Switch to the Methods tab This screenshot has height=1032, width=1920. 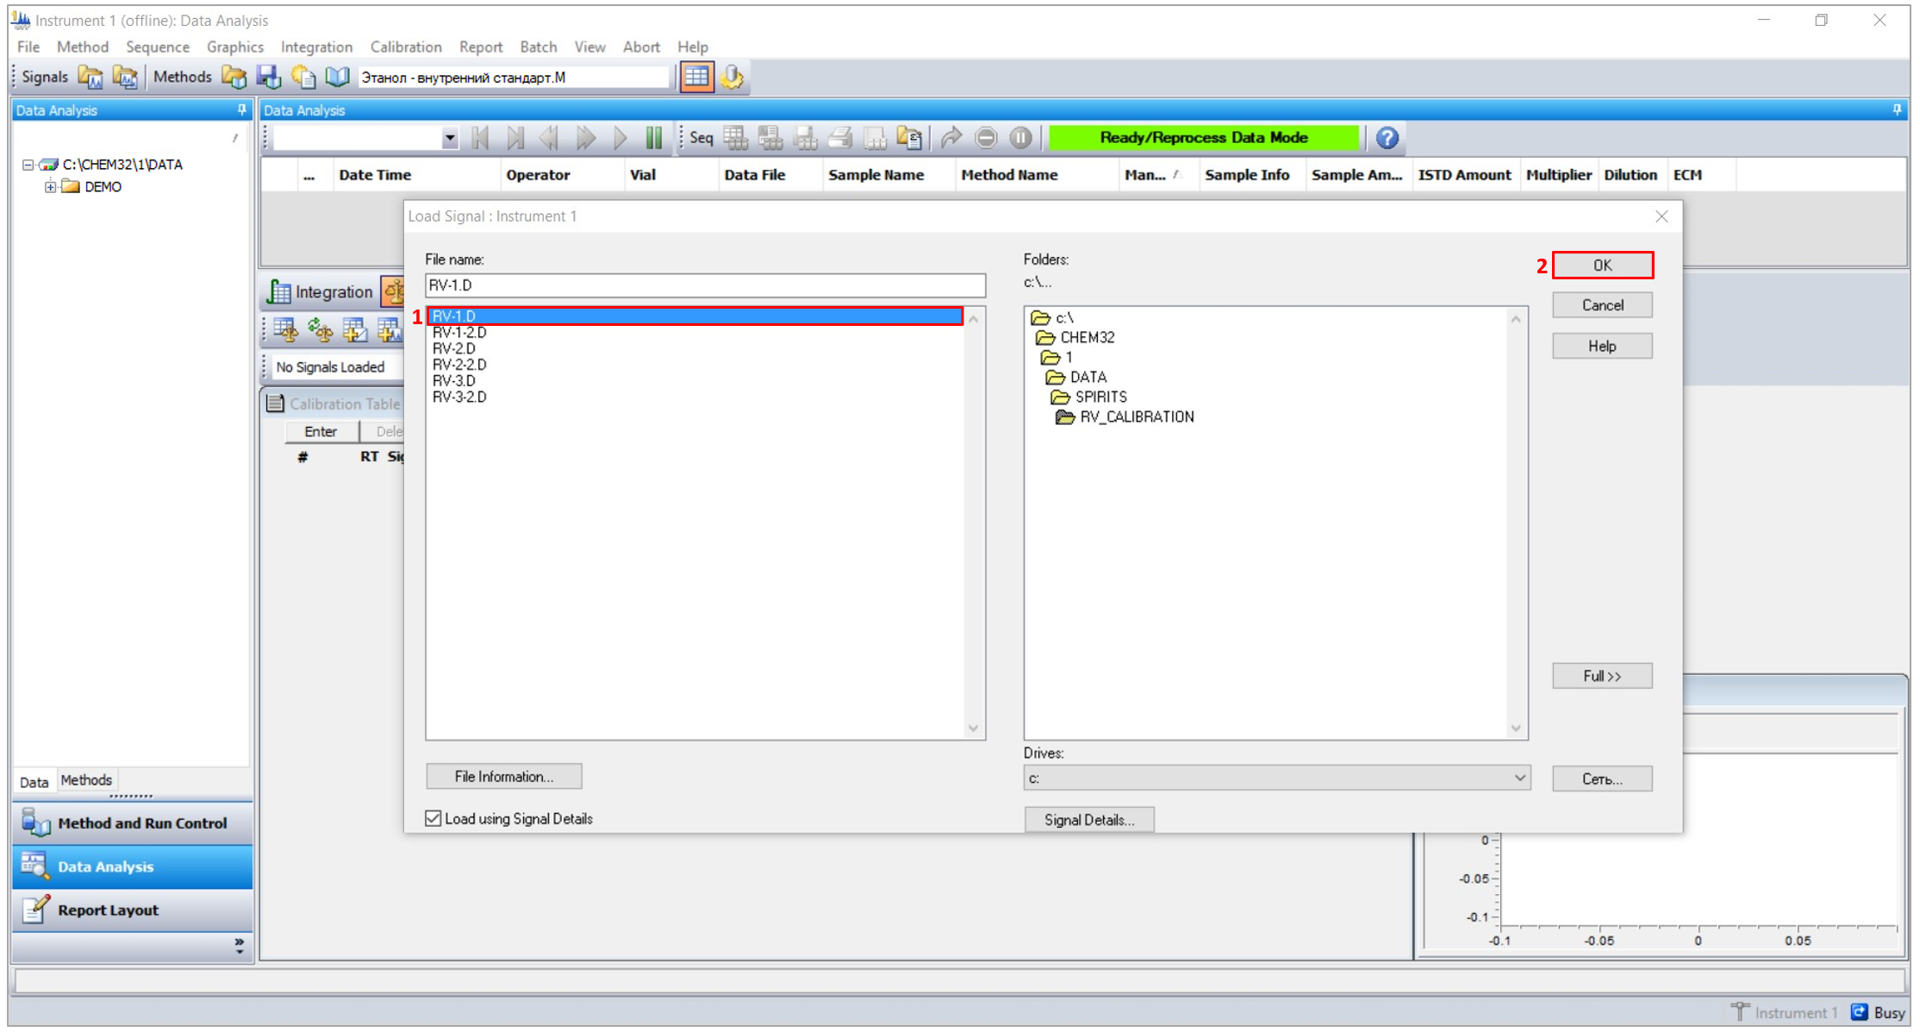(86, 780)
